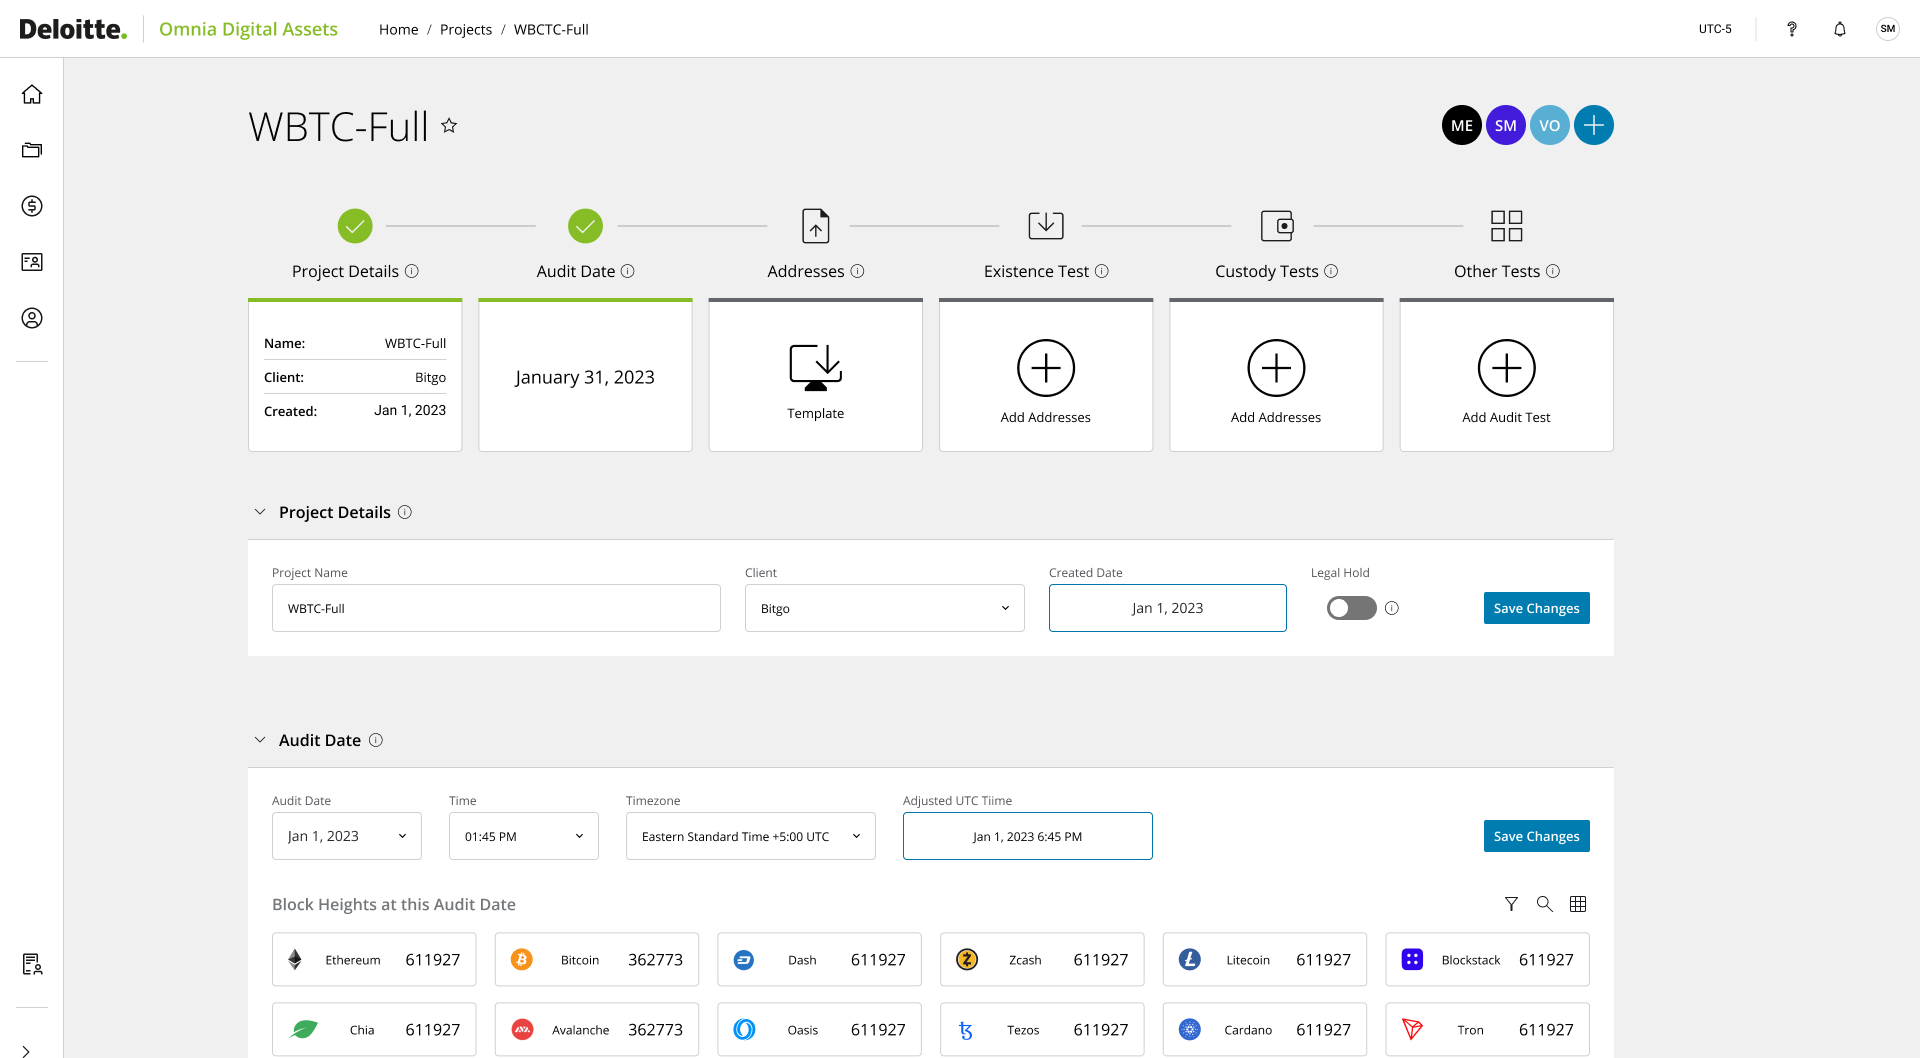Screen dimensions: 1920x1058
Task: Open the Addresses upload Template card icon
Action: [x=815, y=367]
